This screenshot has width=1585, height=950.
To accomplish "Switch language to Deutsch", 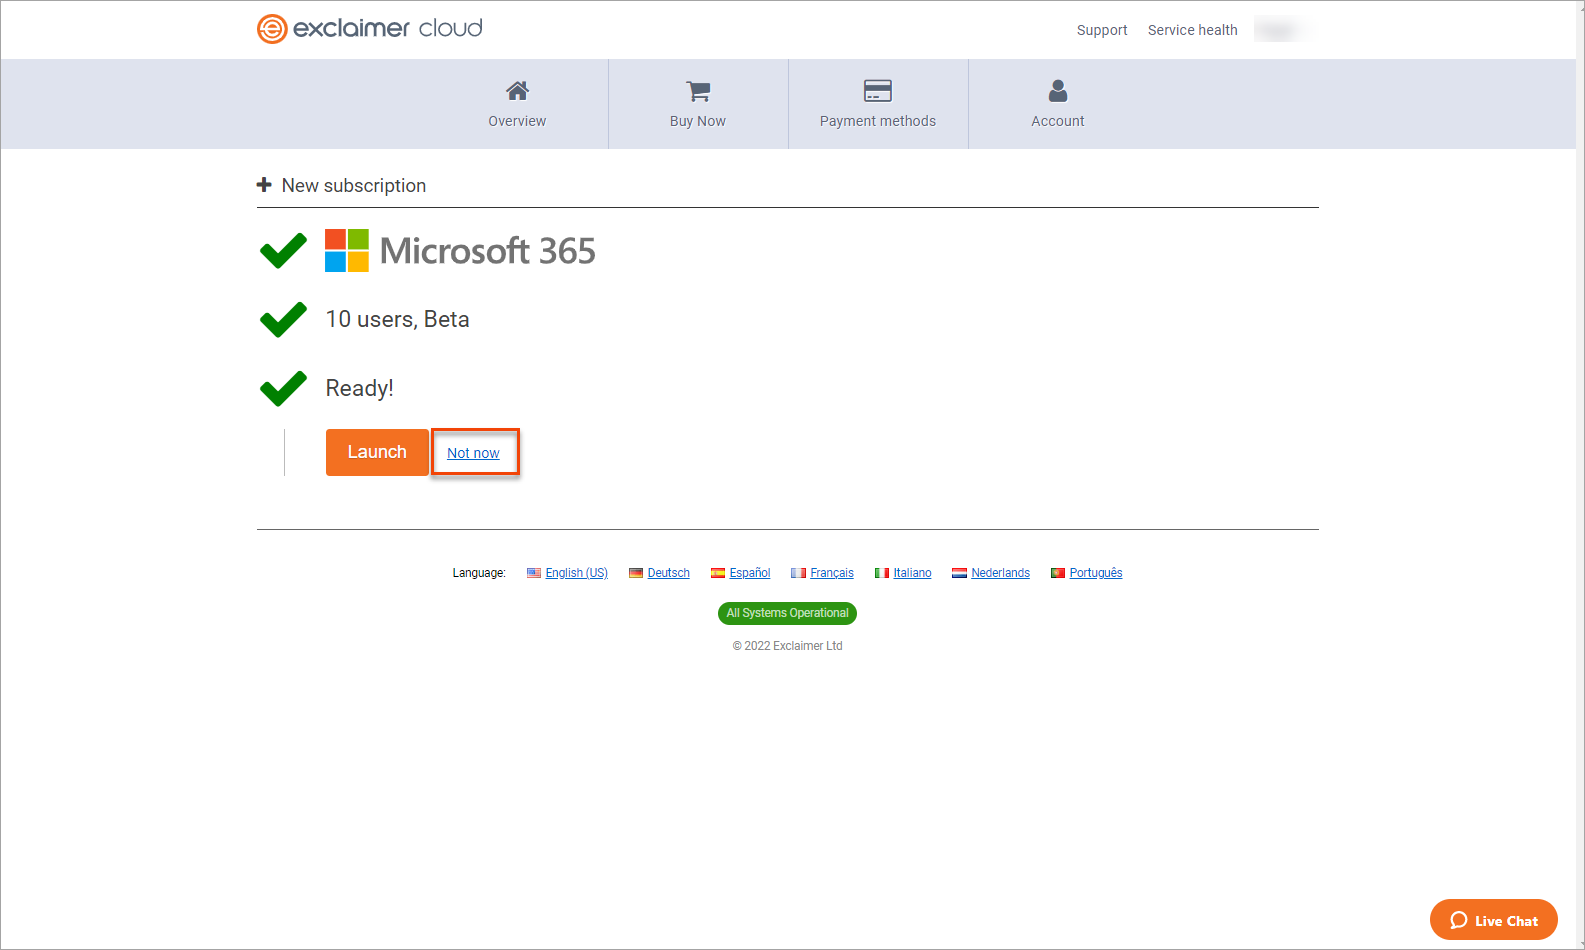I will coord(668,573).
